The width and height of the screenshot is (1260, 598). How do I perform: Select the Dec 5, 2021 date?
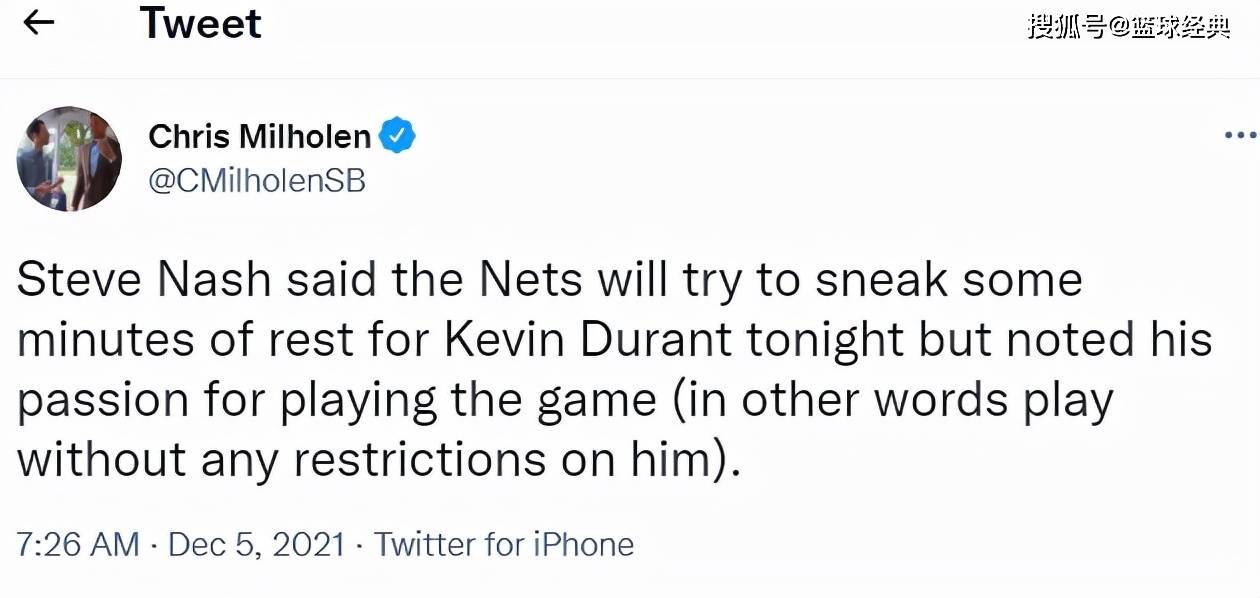(256, 545)
